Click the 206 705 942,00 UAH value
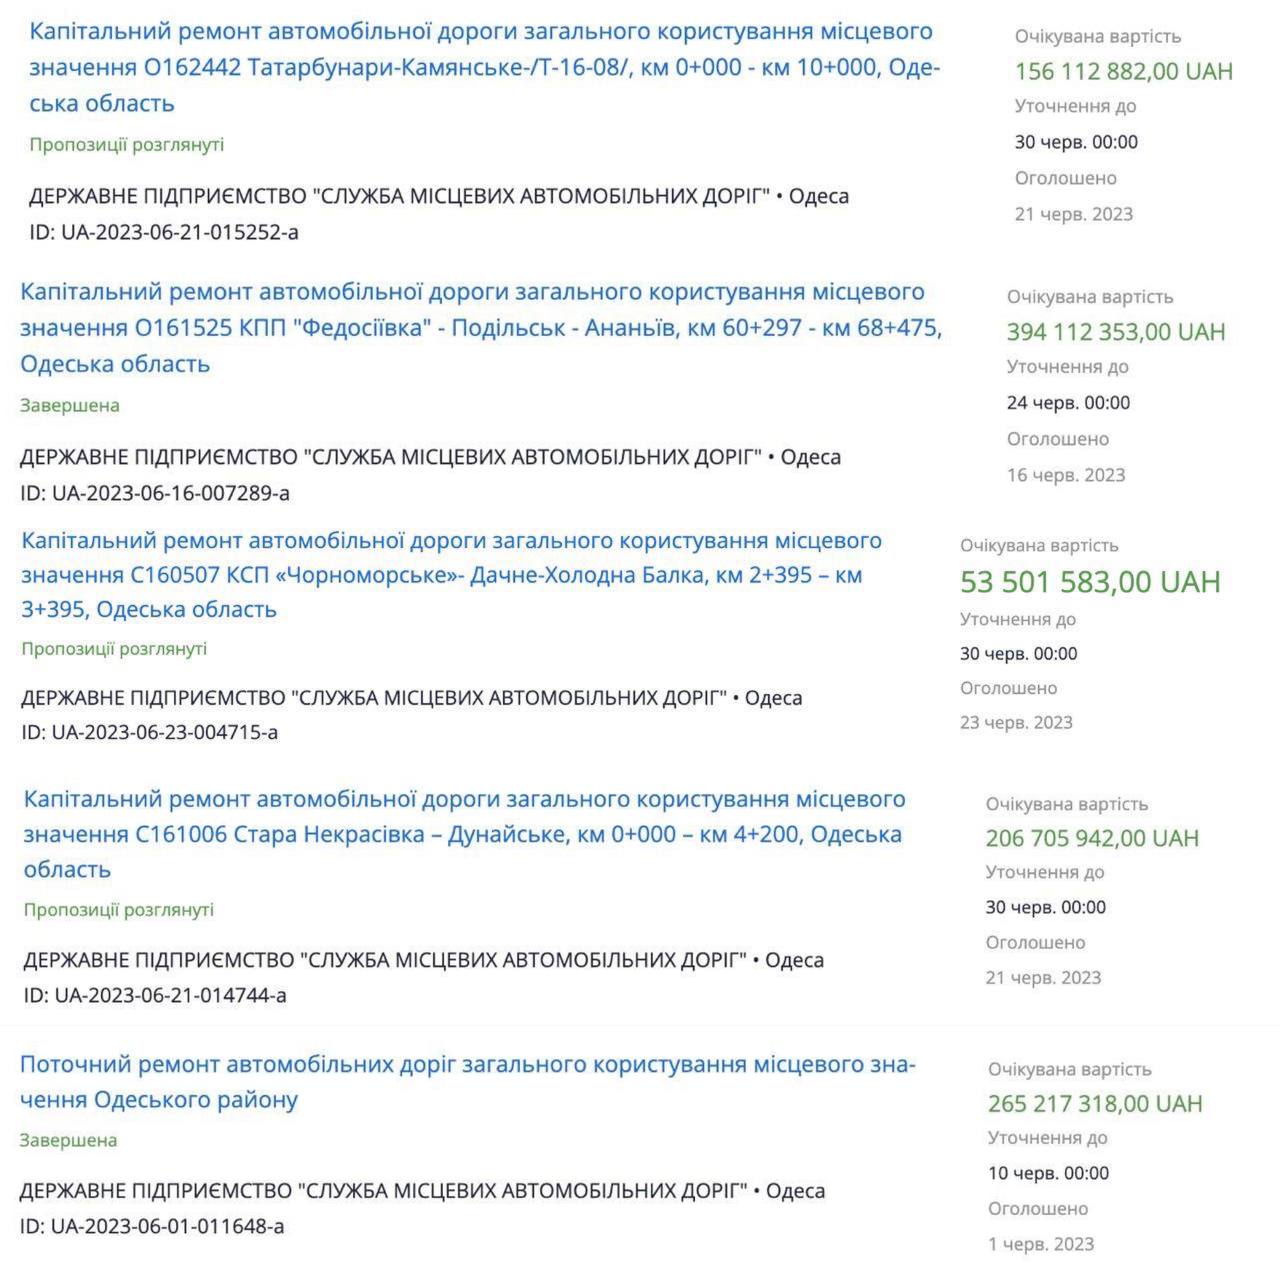The height and width of the screenshot is (1280, 1280). [1092, 838]
